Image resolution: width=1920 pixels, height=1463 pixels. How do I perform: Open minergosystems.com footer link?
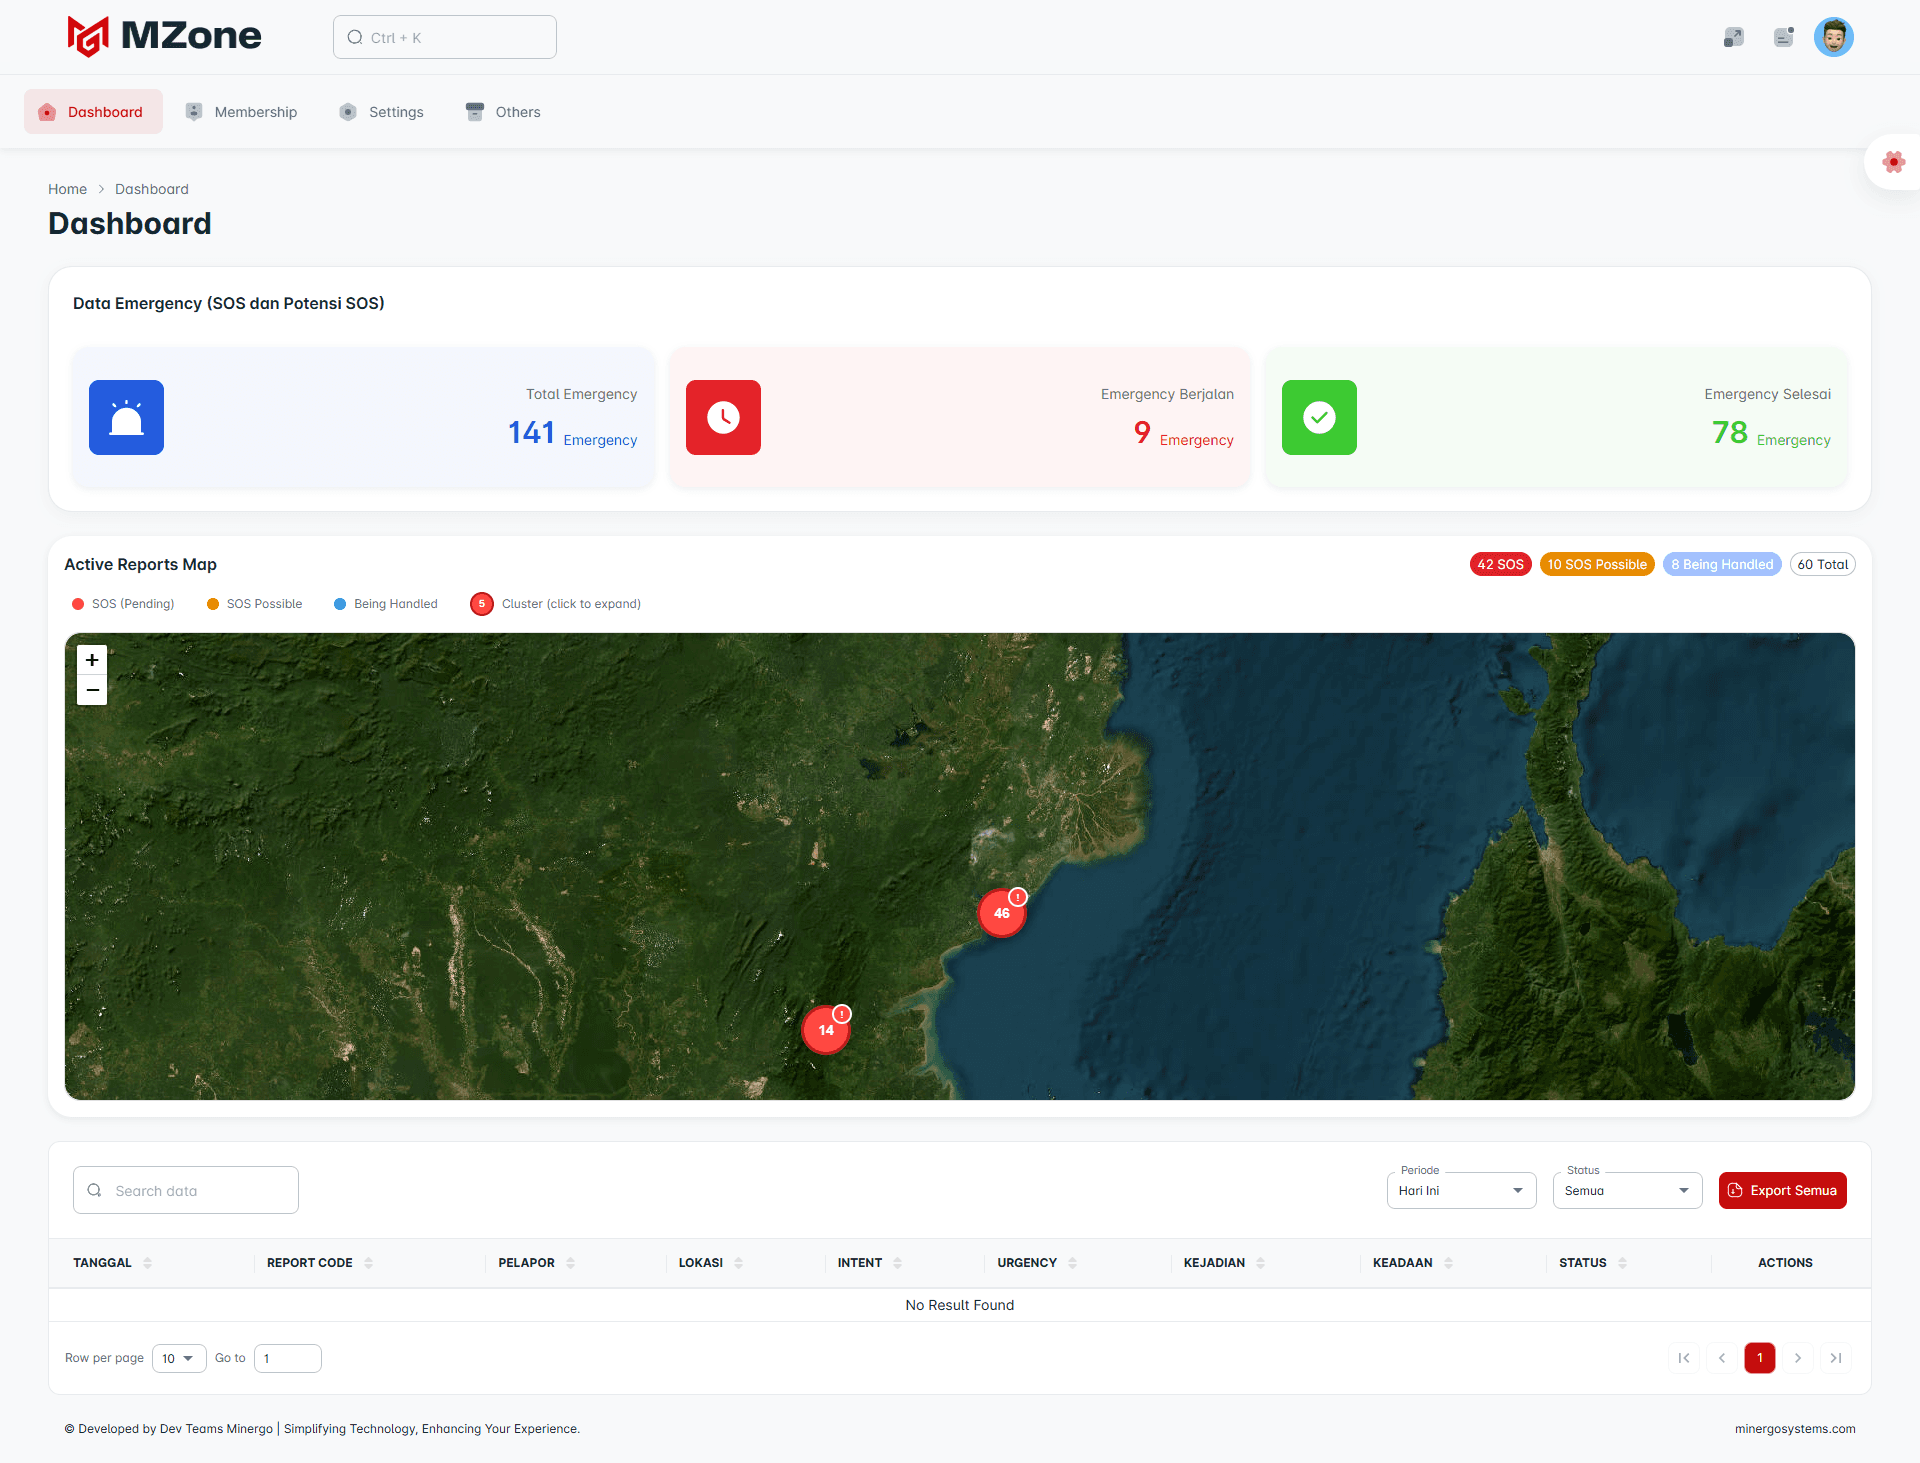coord(1795,1429)
